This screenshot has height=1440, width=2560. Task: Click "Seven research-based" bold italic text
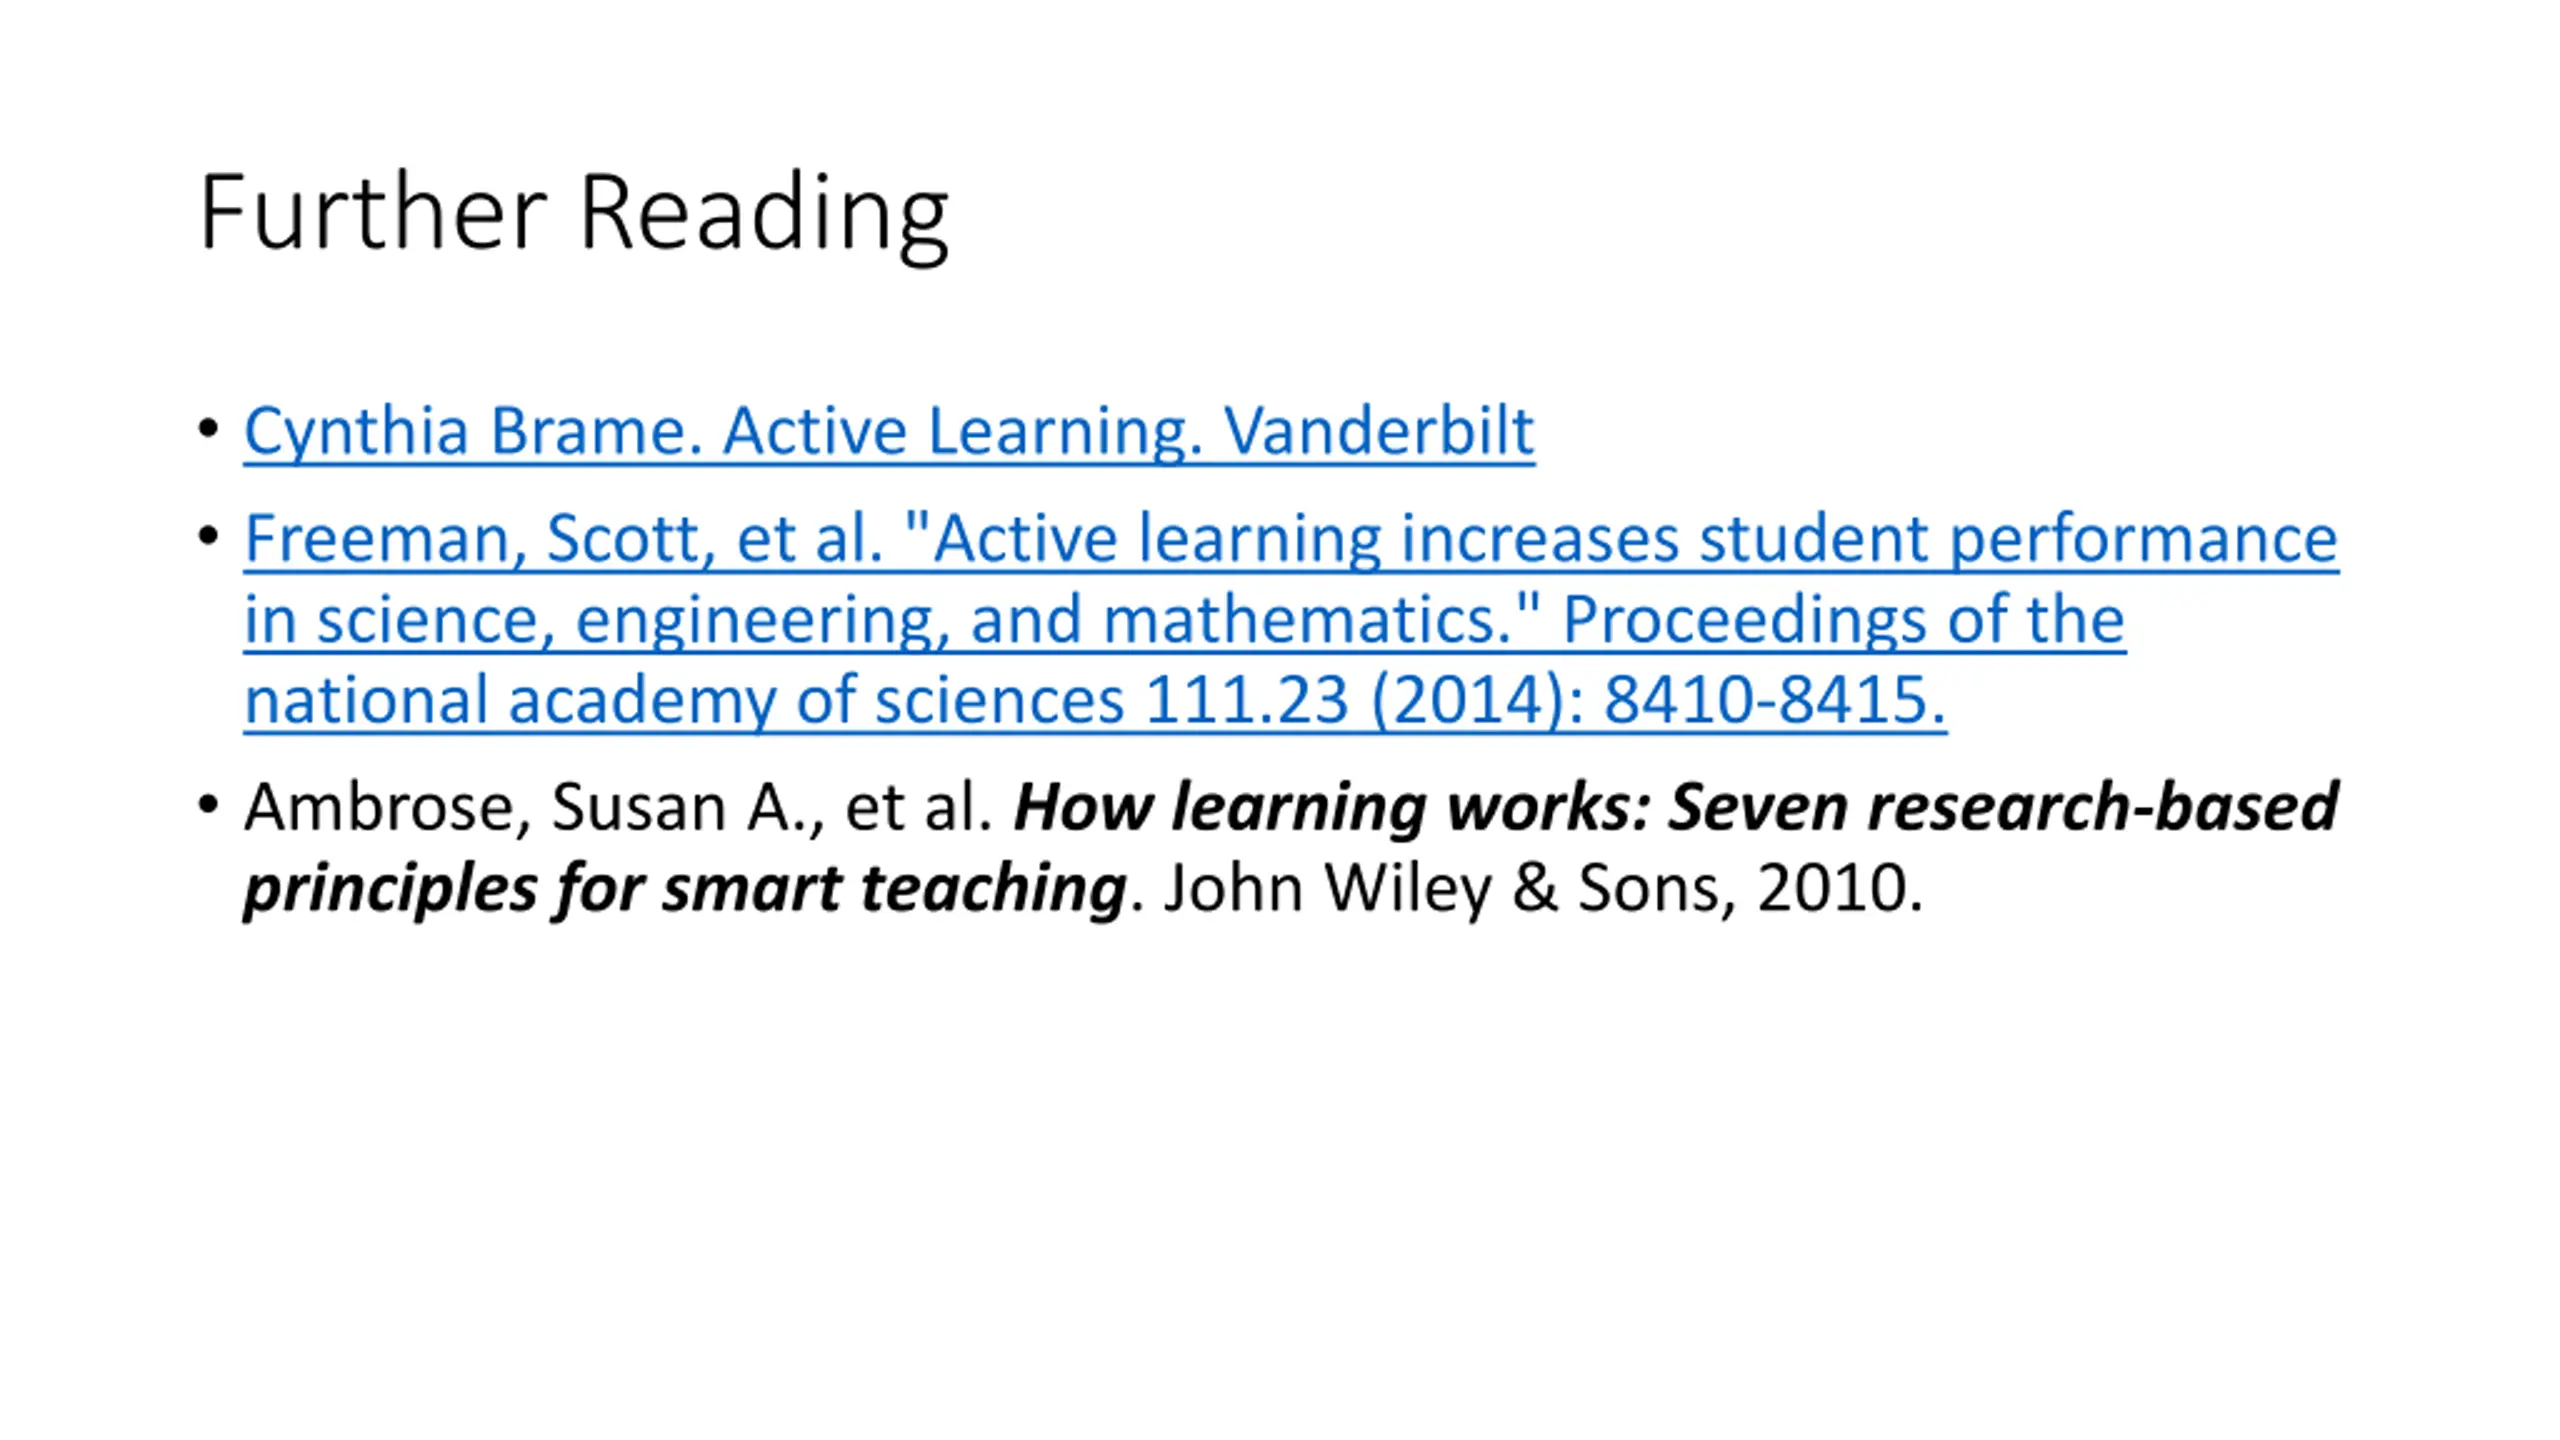click(x=2003, y=806)
